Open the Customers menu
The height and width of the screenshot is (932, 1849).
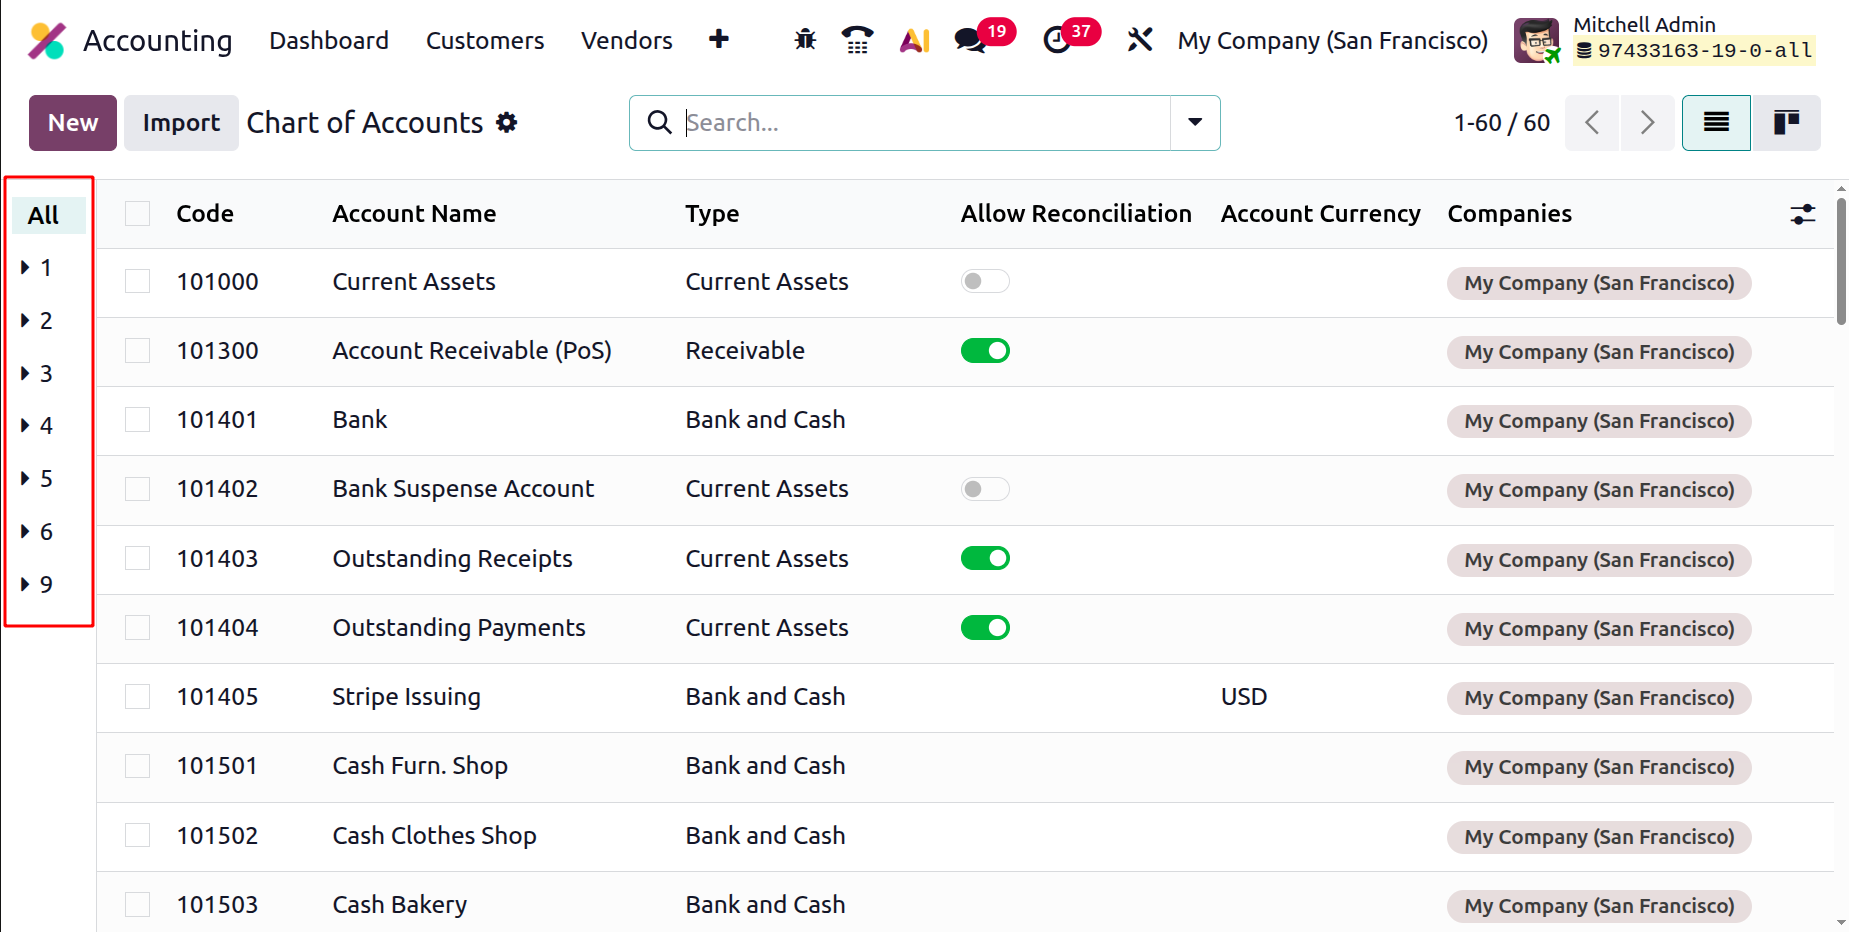pos(485,40)
